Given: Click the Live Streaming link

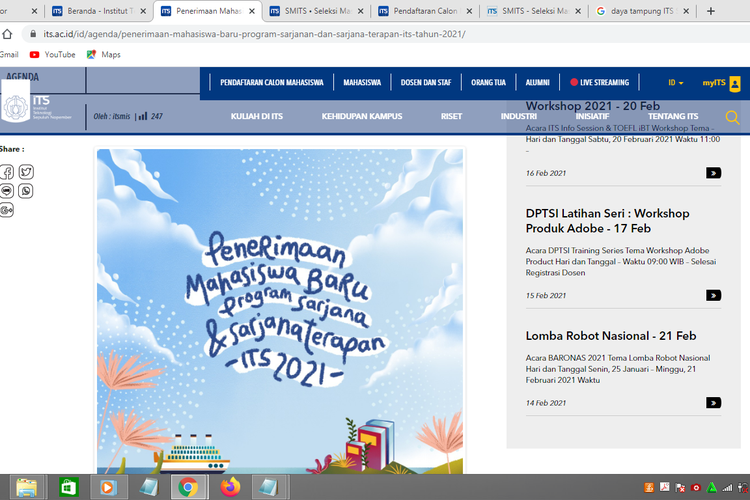Looking at the screenshot, I should (599, 83).
